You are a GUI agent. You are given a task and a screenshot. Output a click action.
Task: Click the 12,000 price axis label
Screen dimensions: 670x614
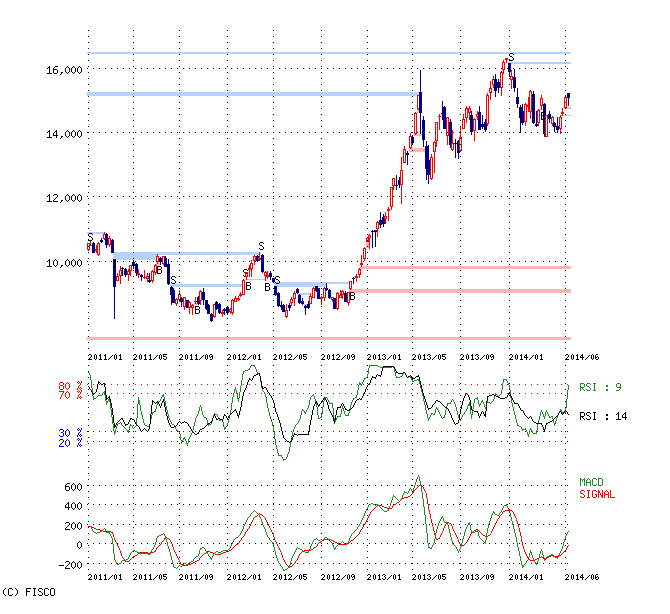[x=65, y=198]
